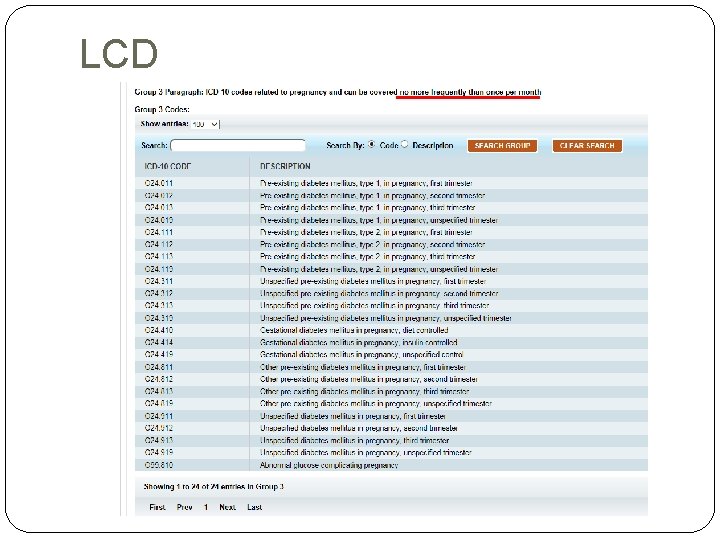Viewport: 720px width, 540px height.
Task: Click the 'Group 3 Codes:' label
Action: (x=162, y=109)
